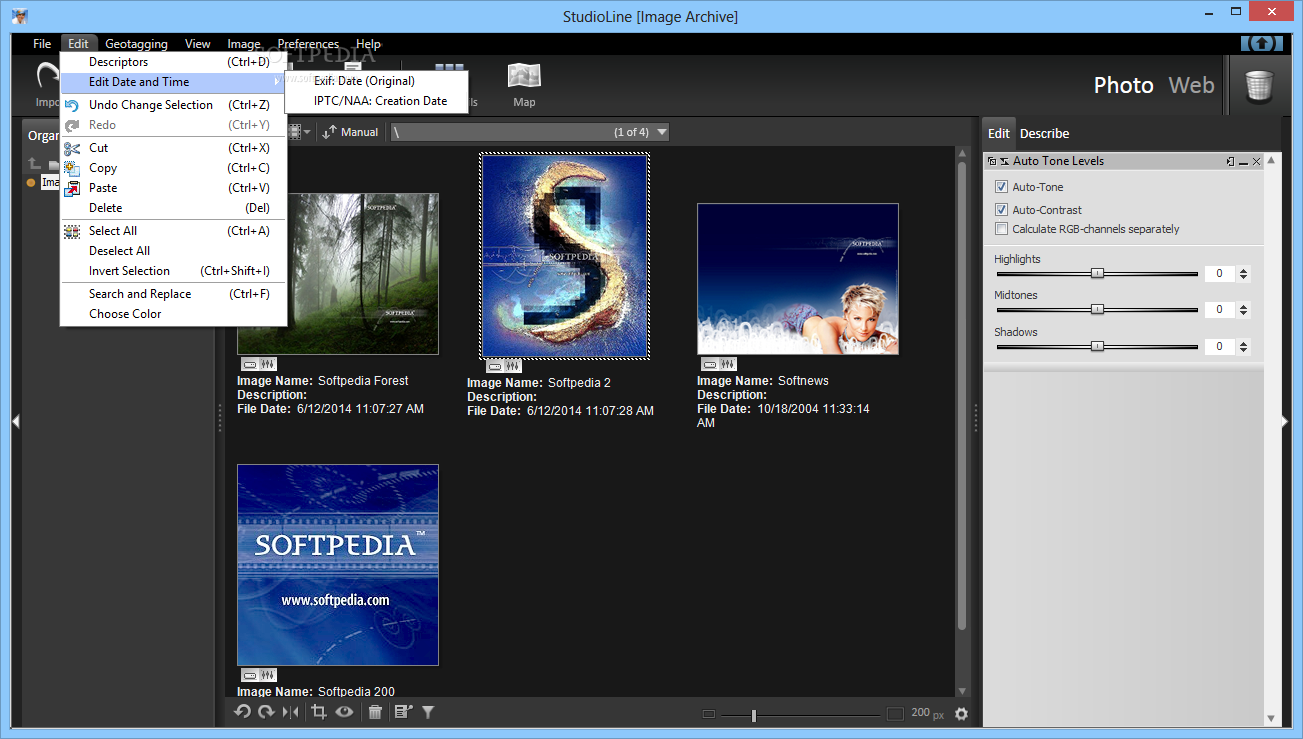This screenshot has width=1303, height=739.
Task: Click the thumbnail size slider handle
Action: coord(753,714)
